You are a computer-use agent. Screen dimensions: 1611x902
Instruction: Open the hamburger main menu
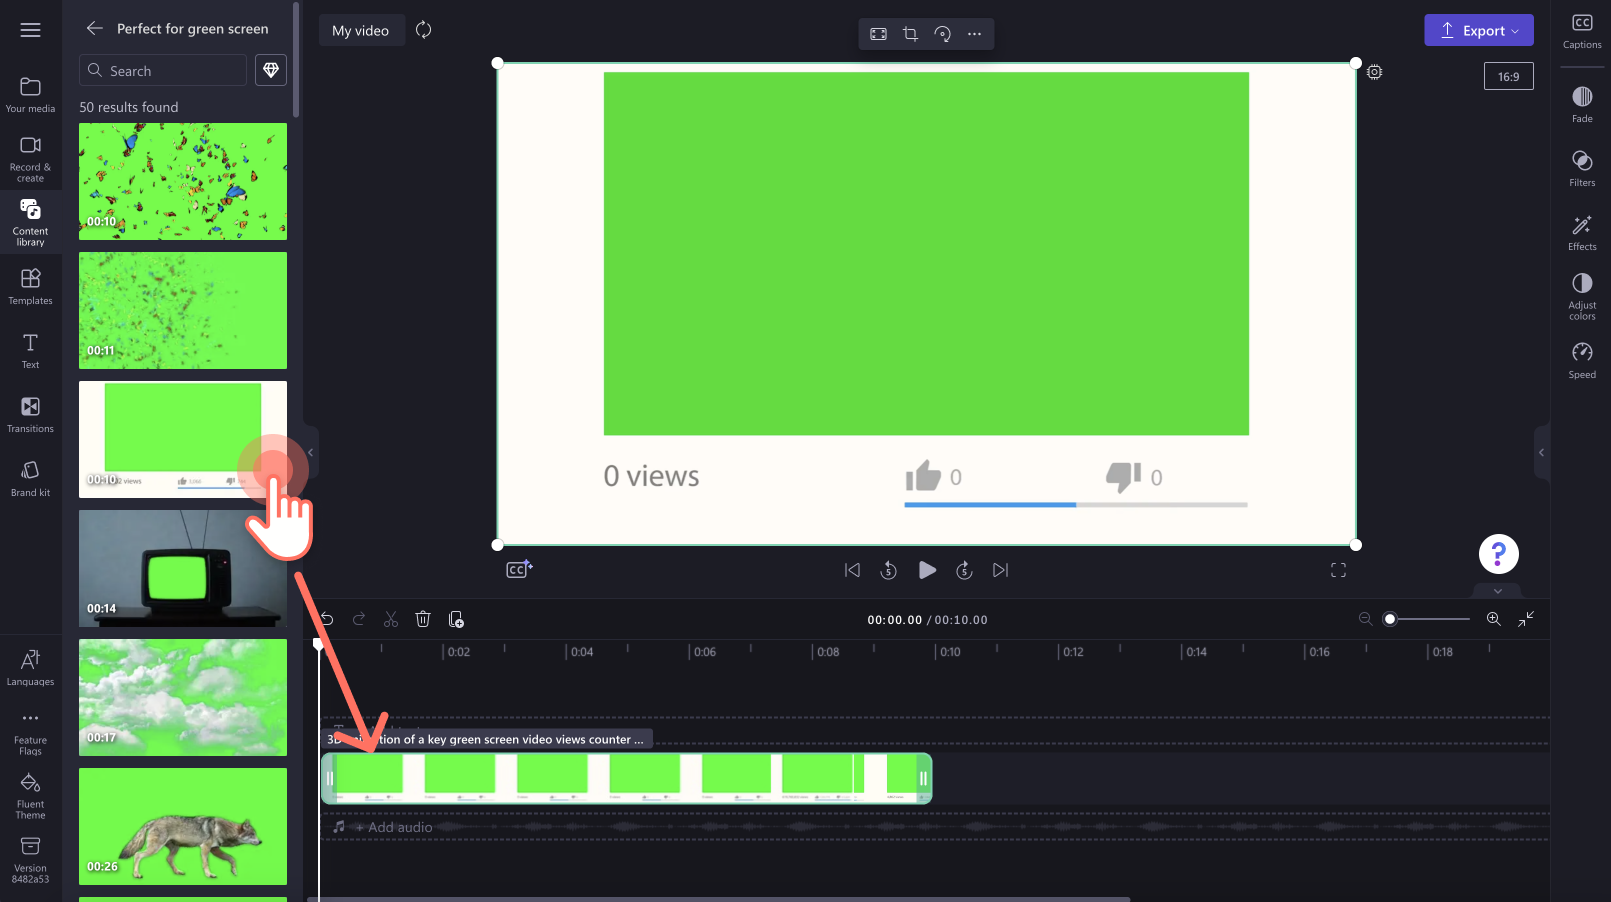(30, 30)
